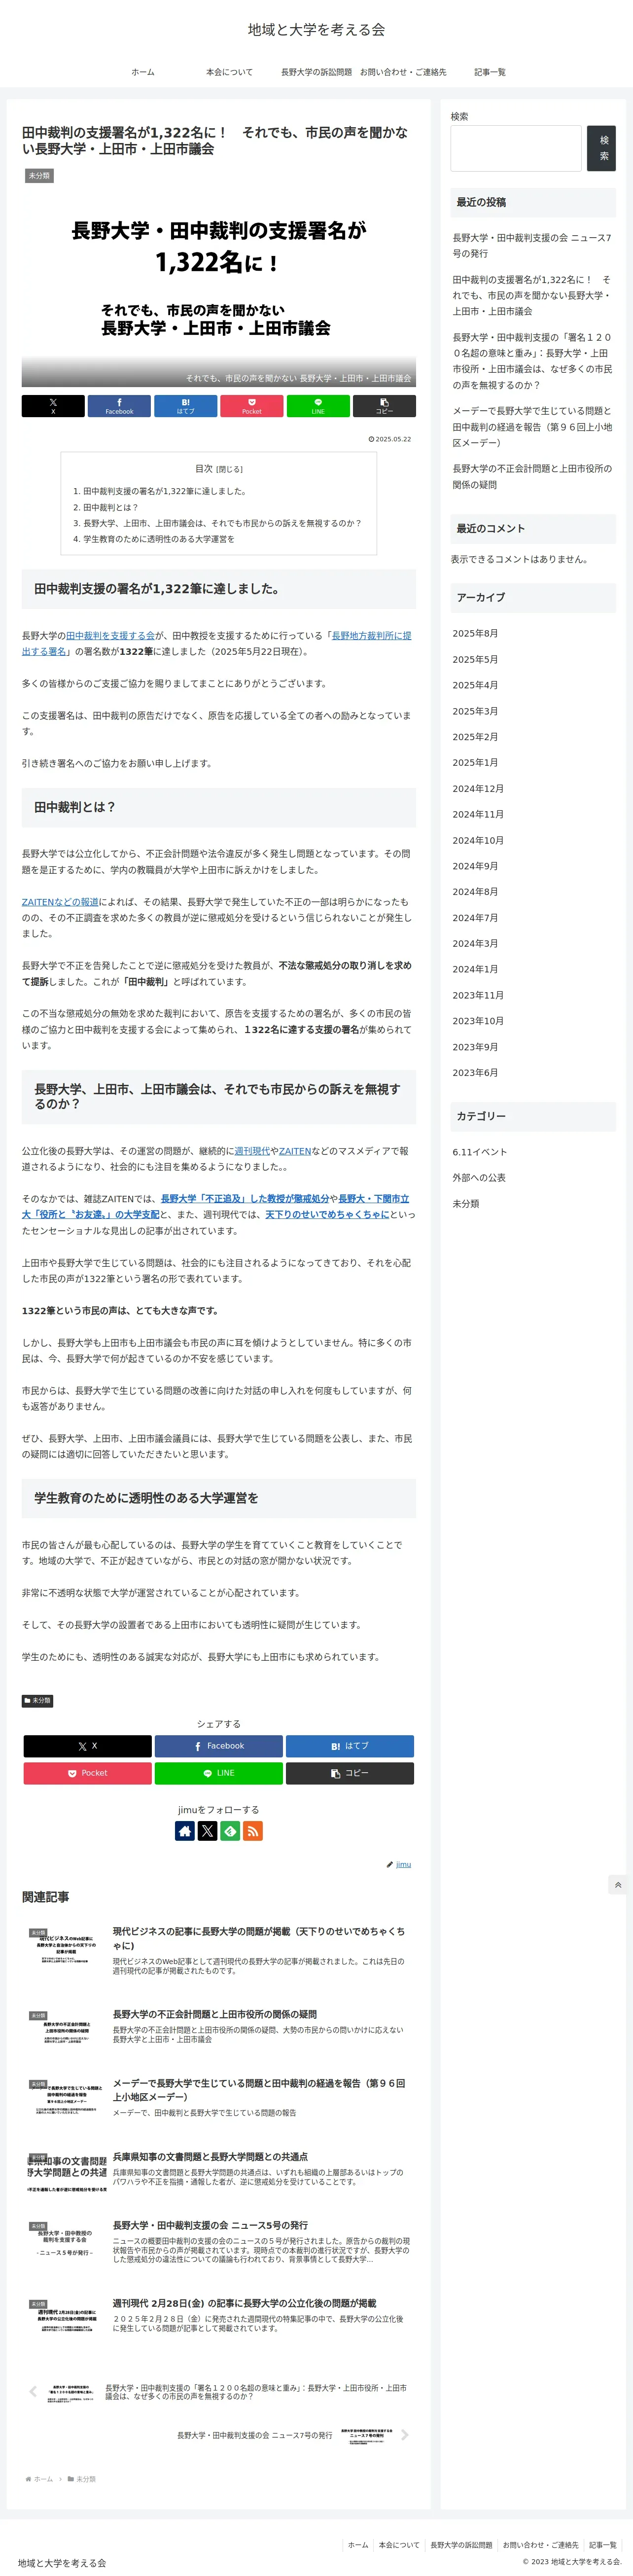633x2576 pixels.
Task: Focus the sidebar search input field
Action: 516,148
